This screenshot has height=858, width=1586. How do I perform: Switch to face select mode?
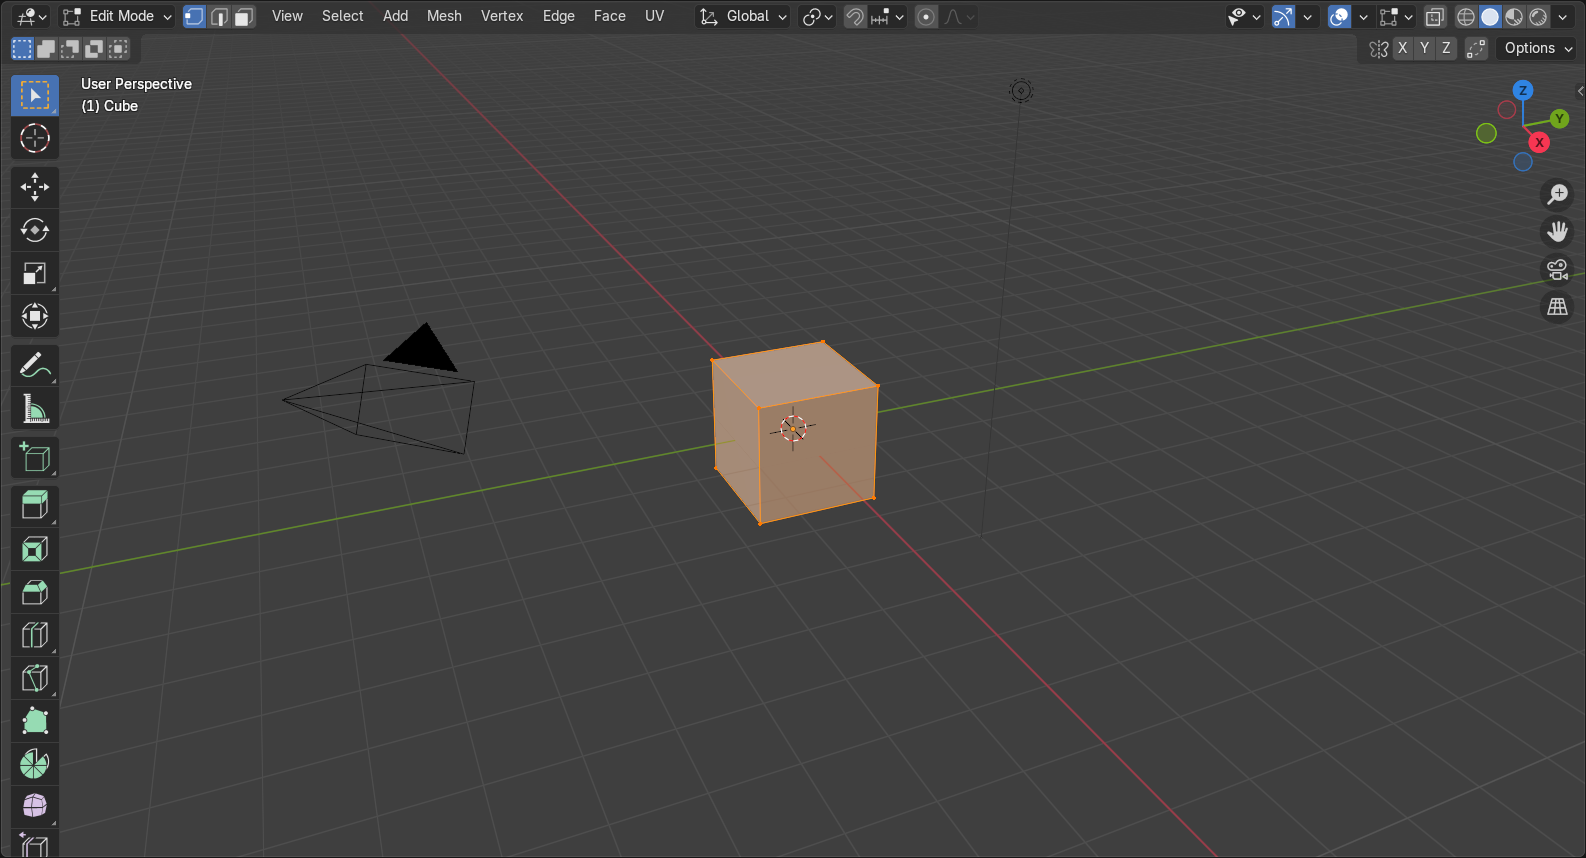coord(243,17)
